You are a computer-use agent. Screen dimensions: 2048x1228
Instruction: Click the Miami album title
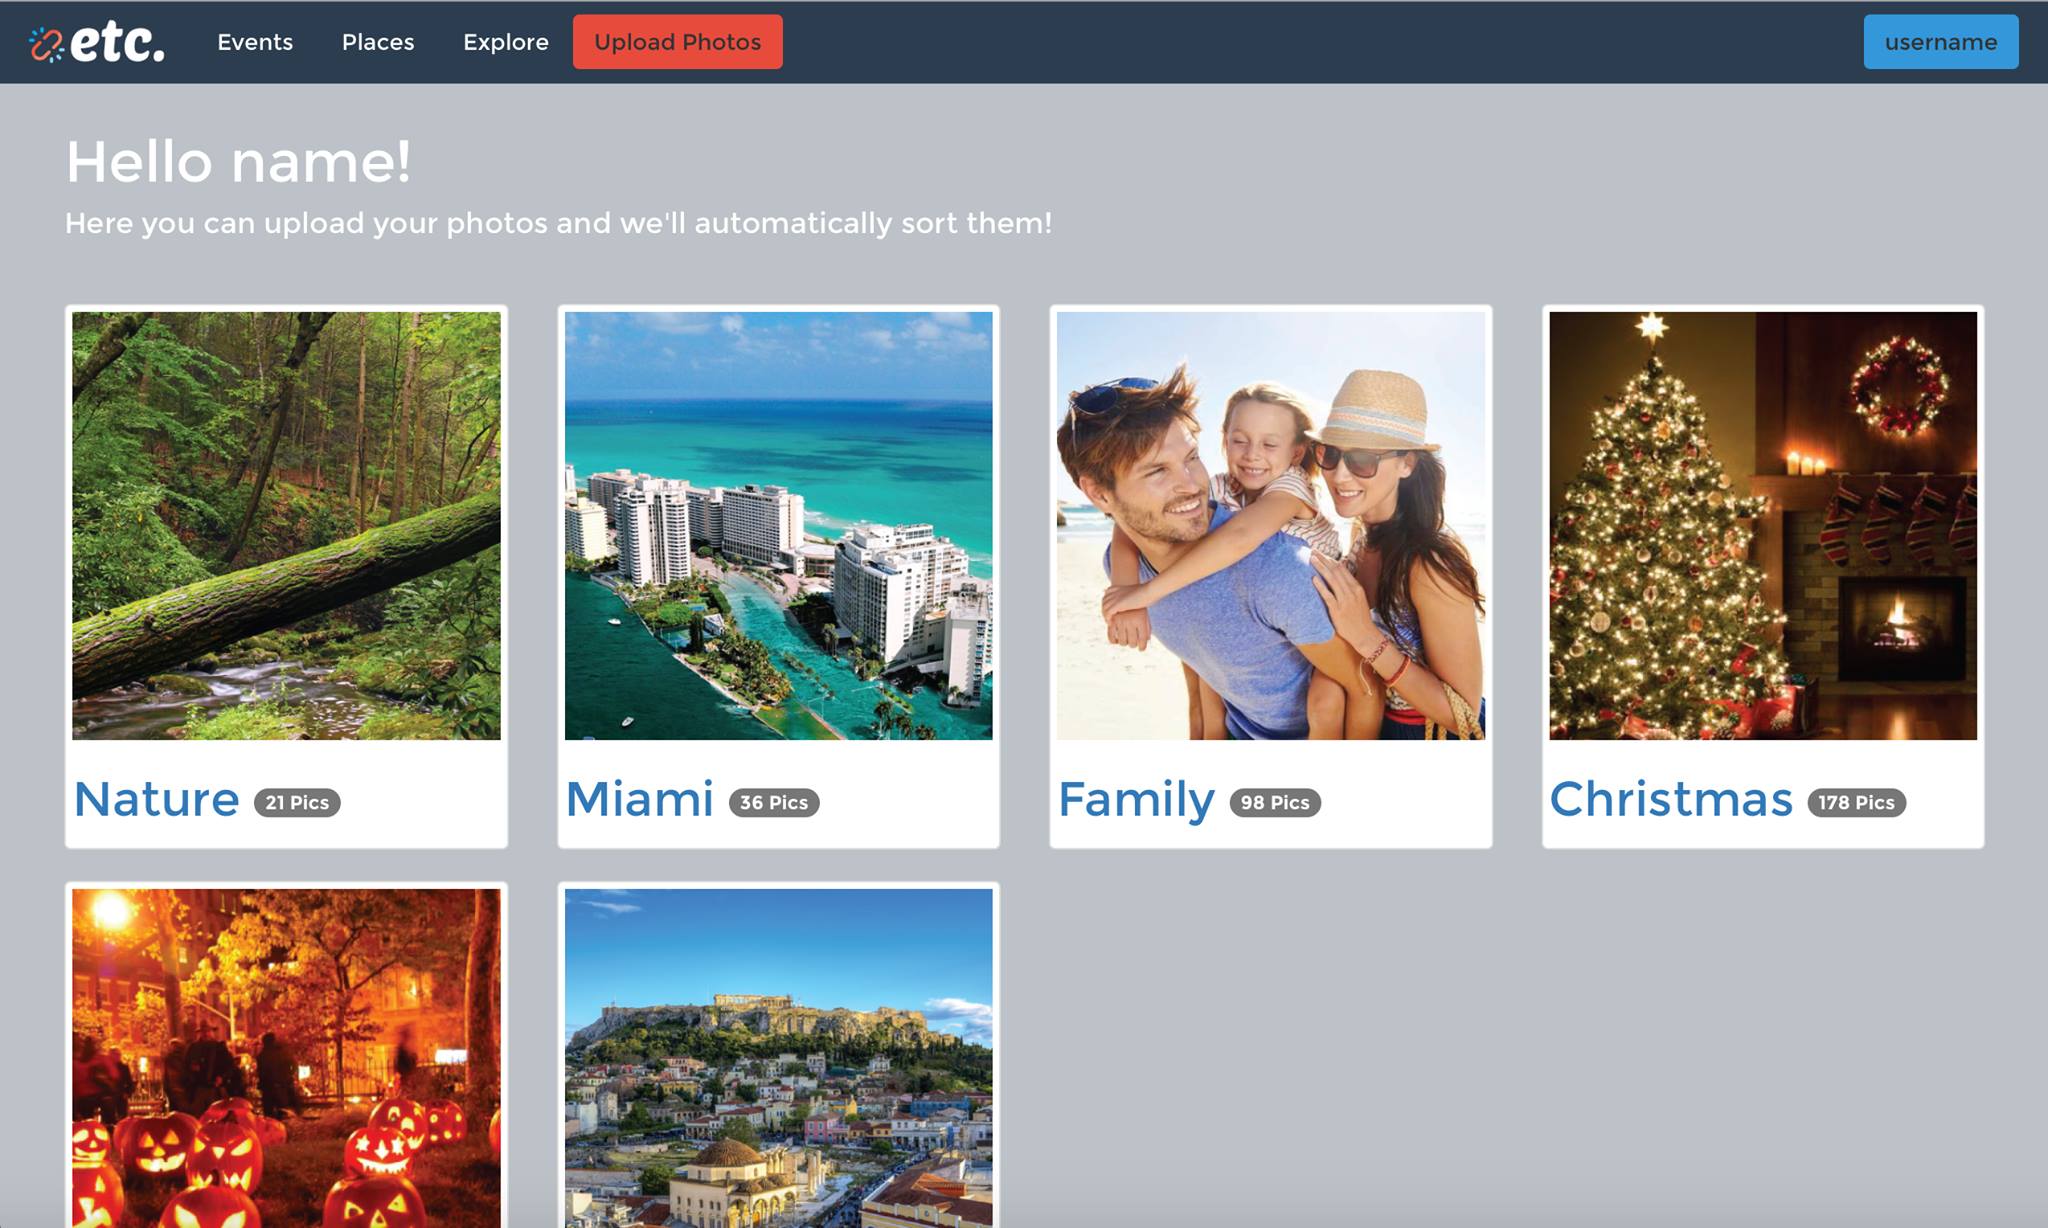(640, 800)
